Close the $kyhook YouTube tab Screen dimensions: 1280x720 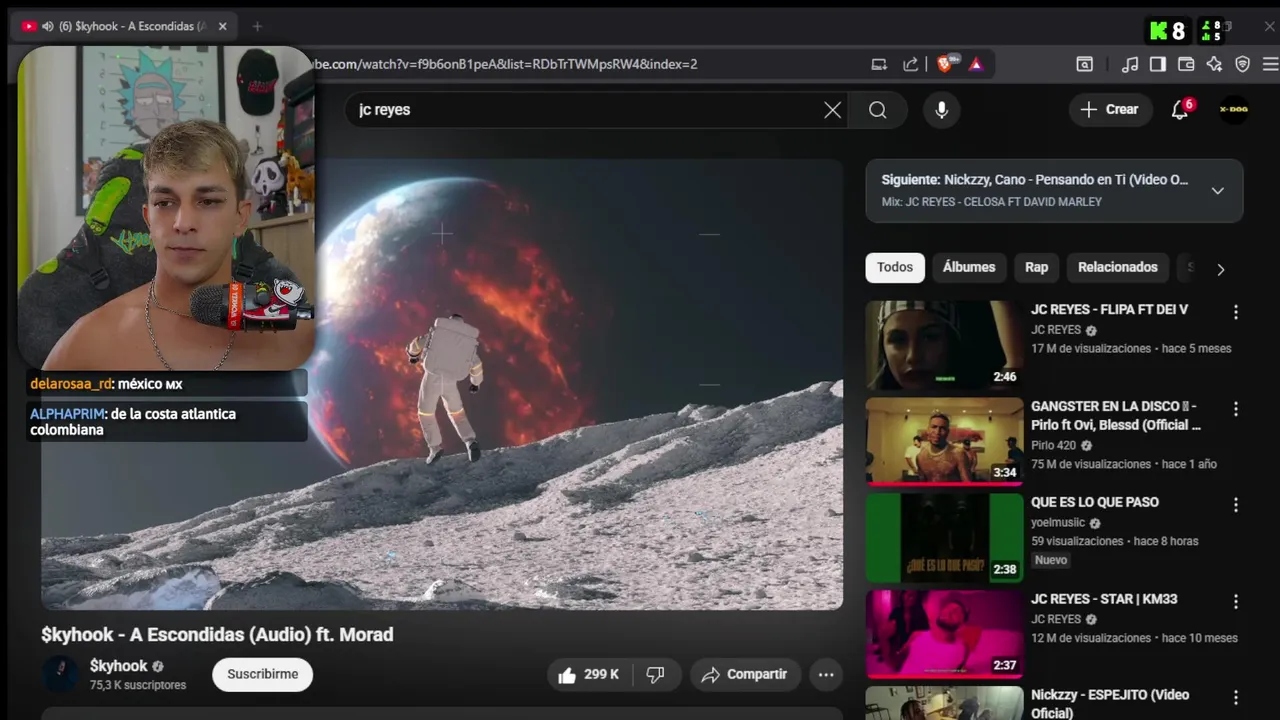point(222,26)
